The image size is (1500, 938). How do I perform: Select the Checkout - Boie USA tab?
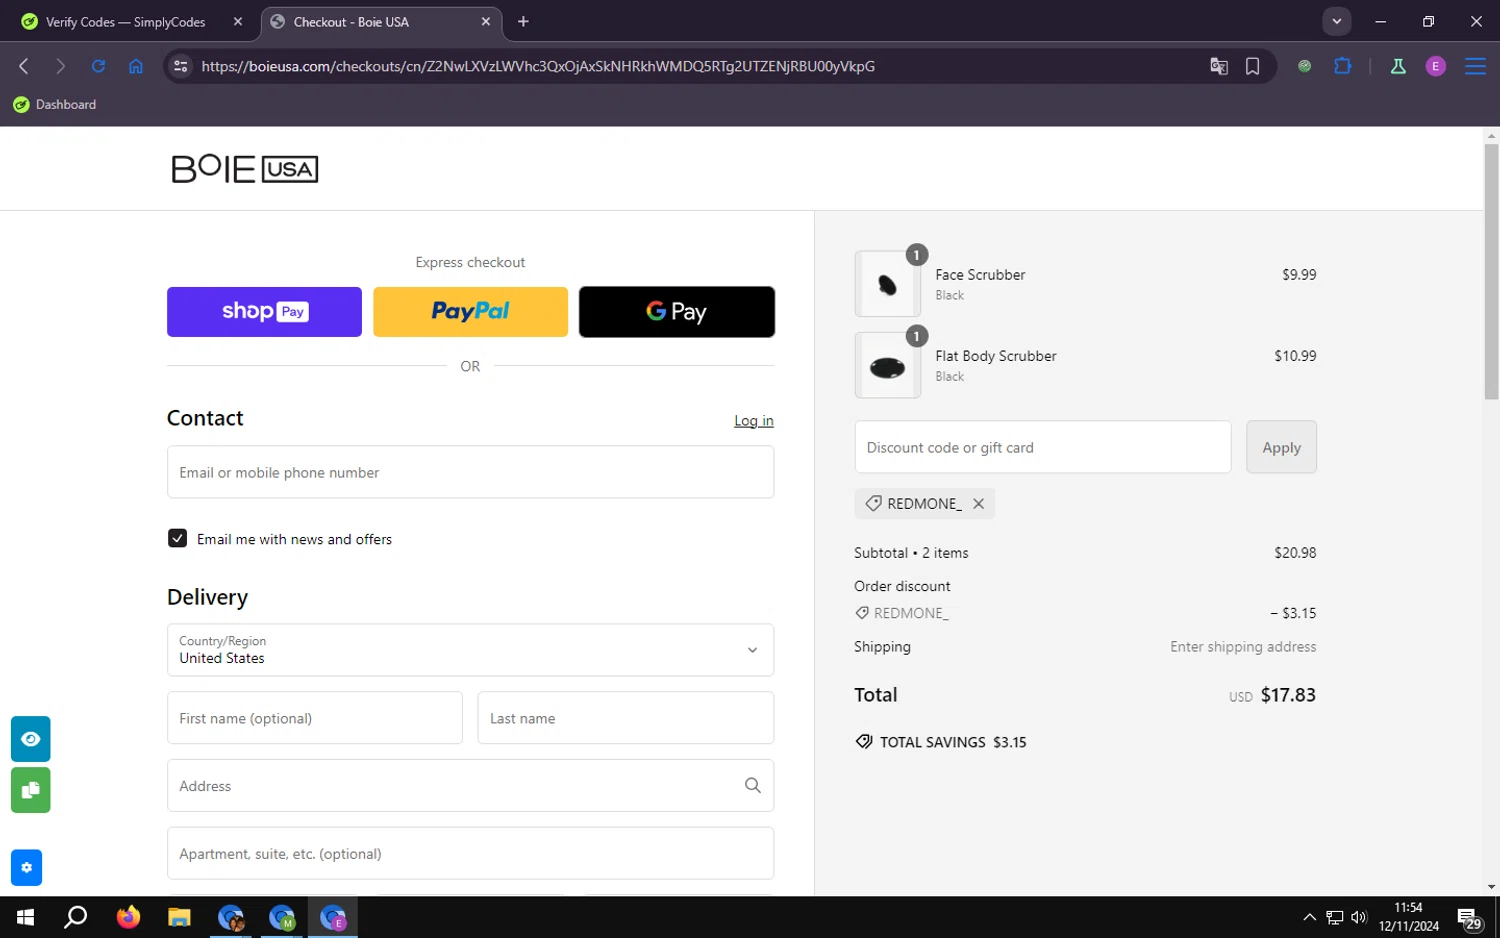(382, 22)
